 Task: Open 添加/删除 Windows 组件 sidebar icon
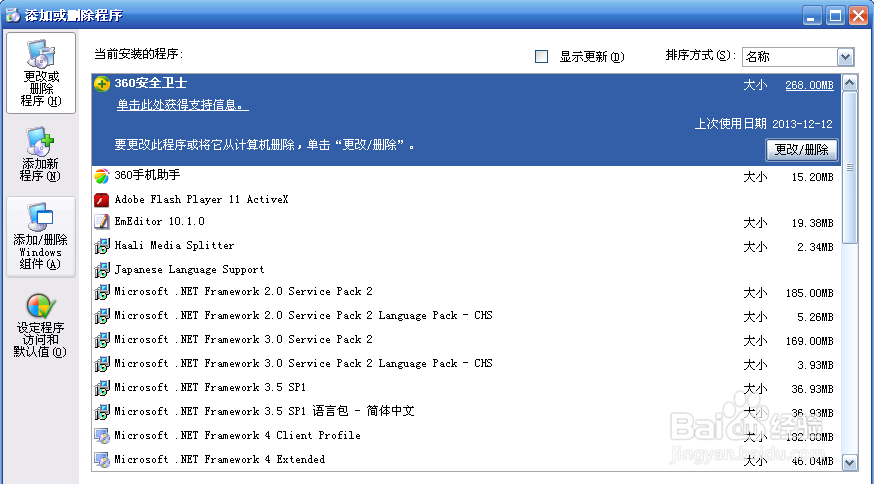point(41,236)
